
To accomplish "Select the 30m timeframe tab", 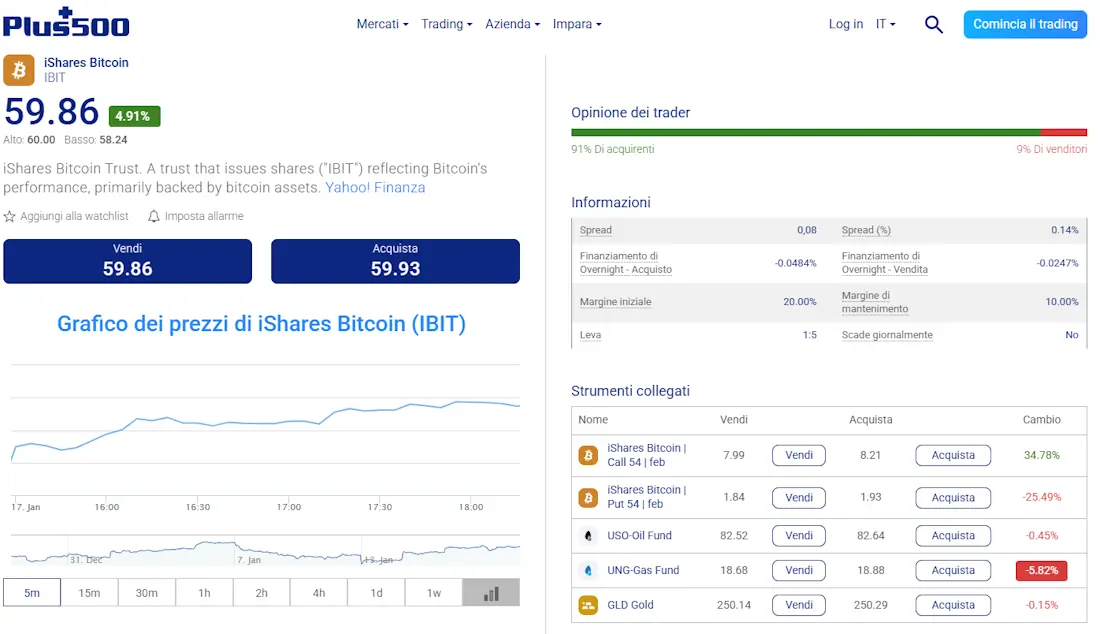I will (147, 593).
